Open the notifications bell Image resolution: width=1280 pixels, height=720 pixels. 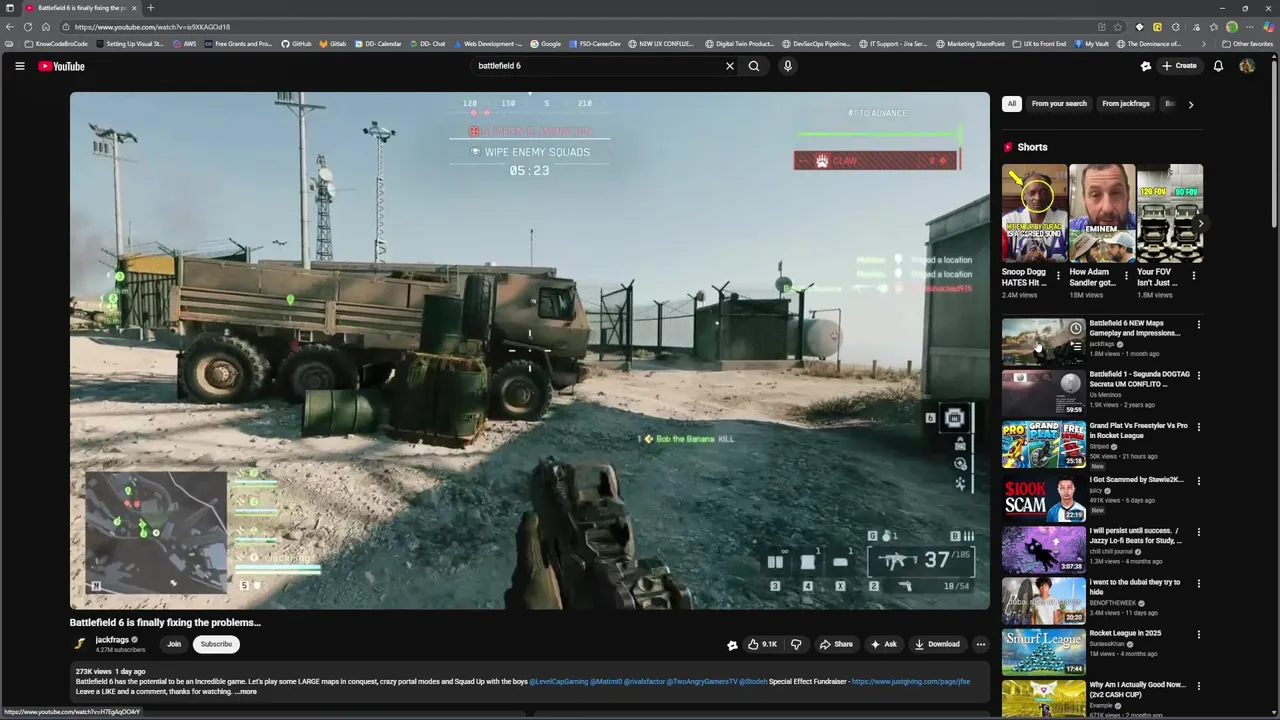[x=1218, y=66]
